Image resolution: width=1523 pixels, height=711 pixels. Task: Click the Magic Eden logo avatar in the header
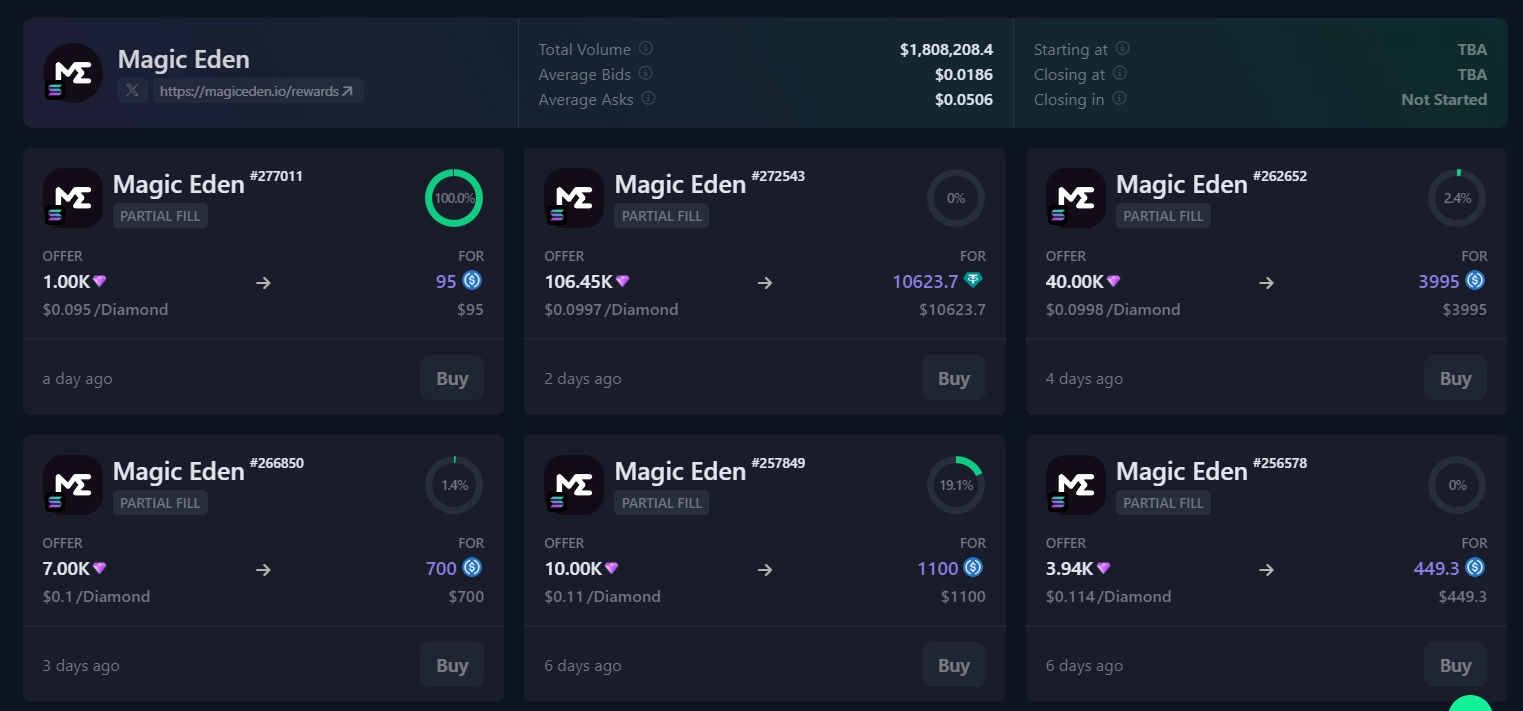(72, 72)
